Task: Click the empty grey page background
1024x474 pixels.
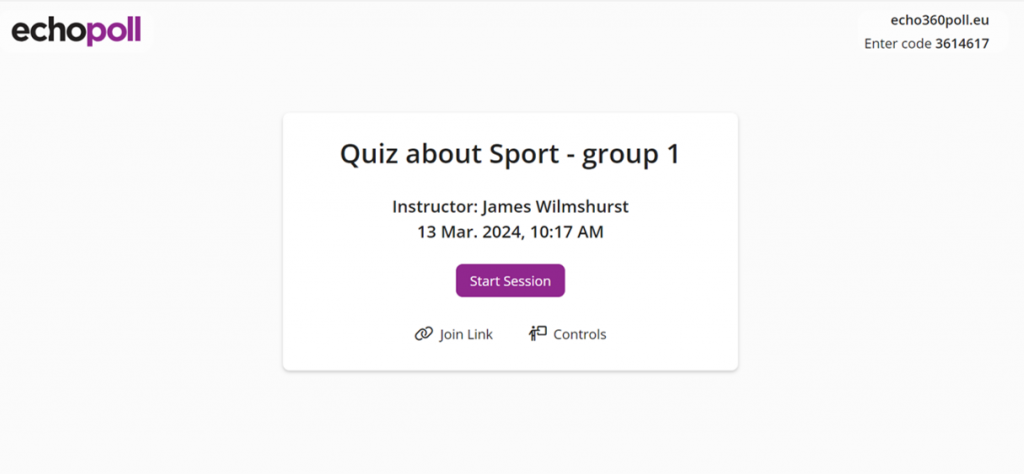Action: [x=150, y=300]
